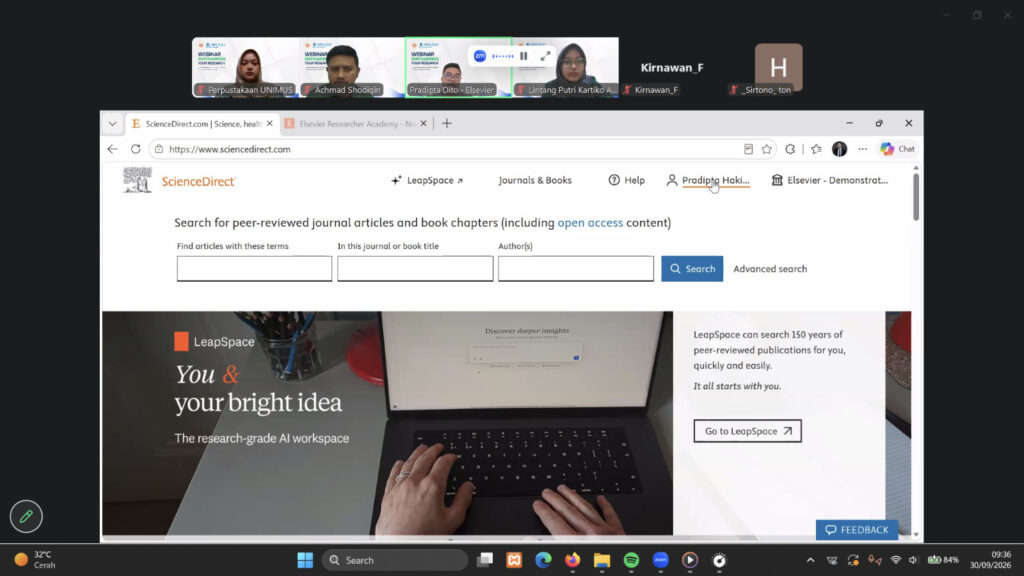Select Perpustakaan UNIMUS video thumbnail
The height and width of the screenshot is (576, 1024).
(245, 67)
